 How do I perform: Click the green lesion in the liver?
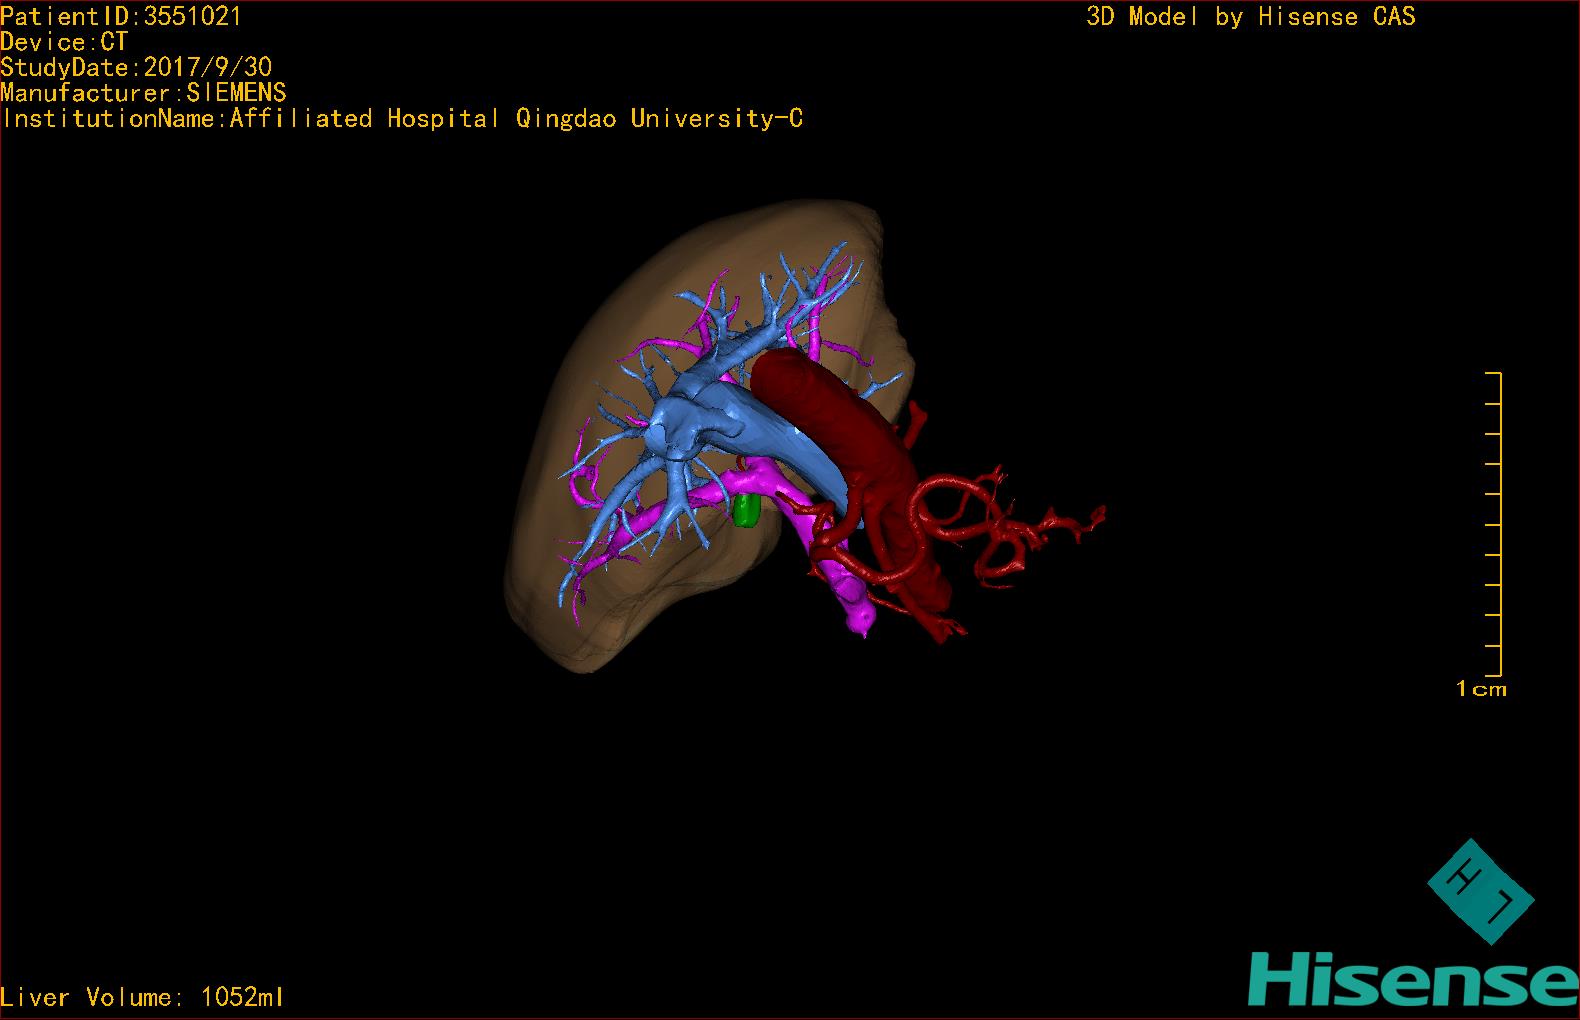(746, 512)
